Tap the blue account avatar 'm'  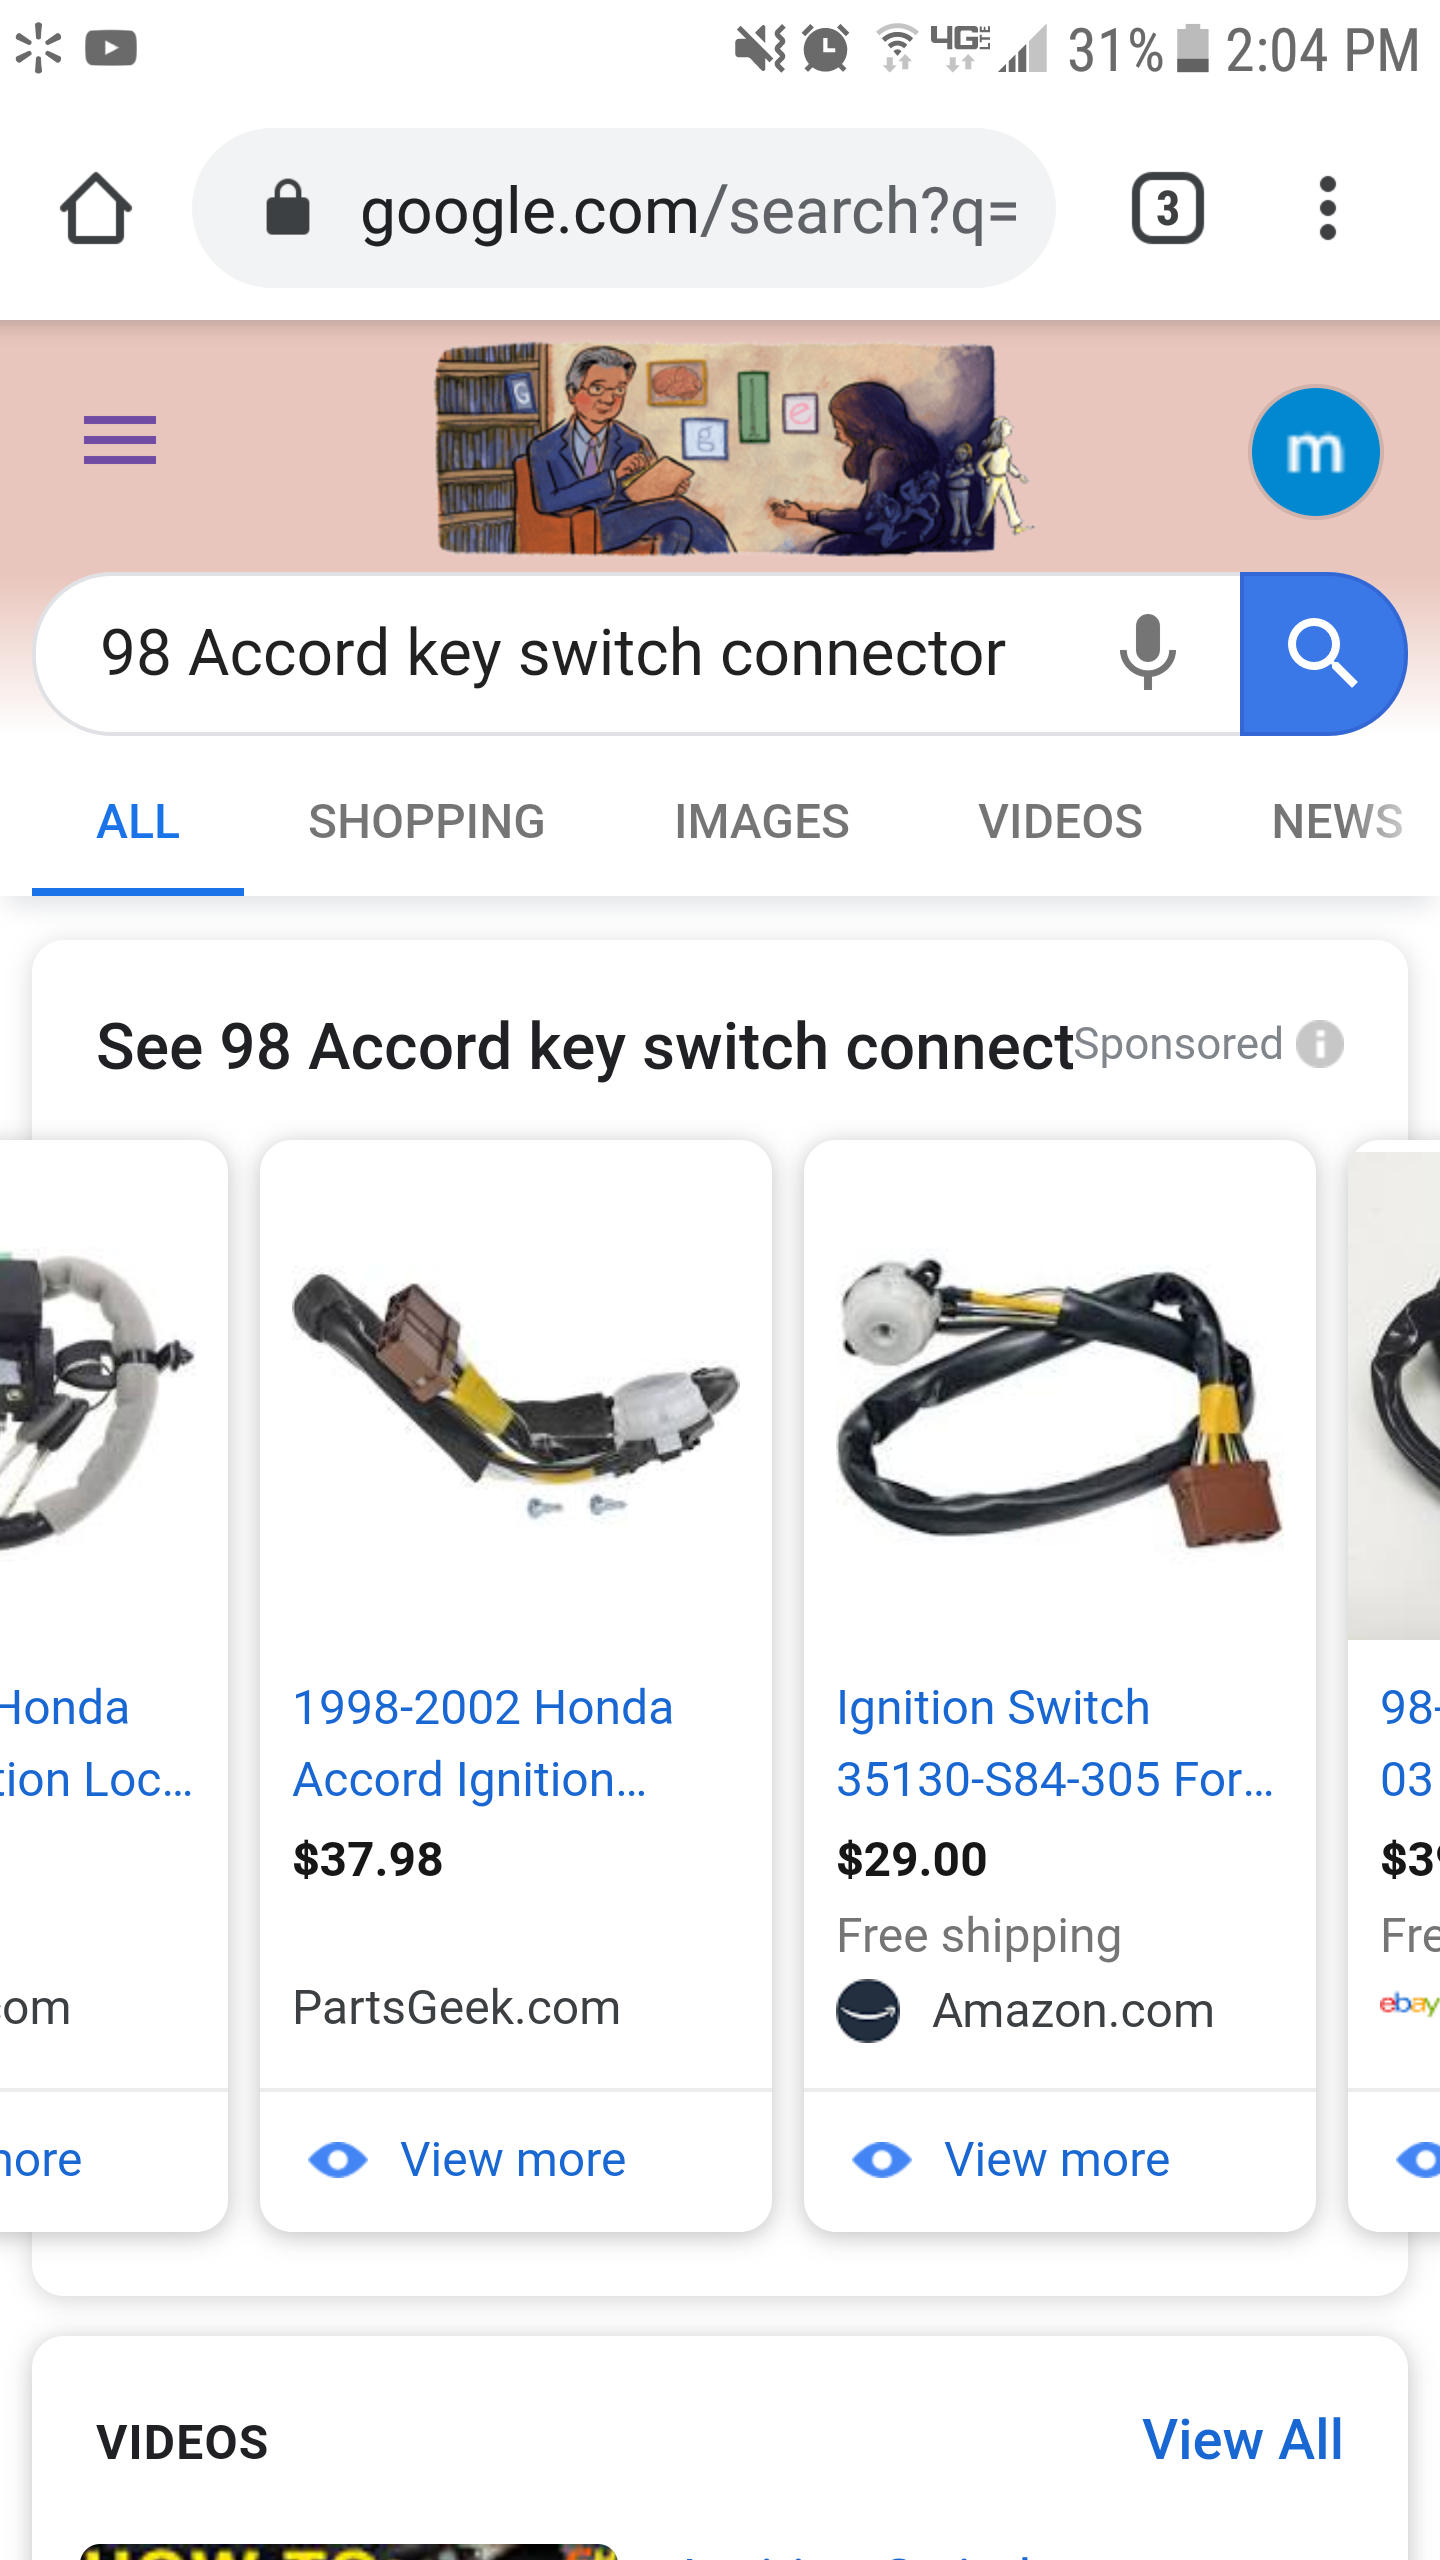pyautogui.click(x=1315, y=452)
